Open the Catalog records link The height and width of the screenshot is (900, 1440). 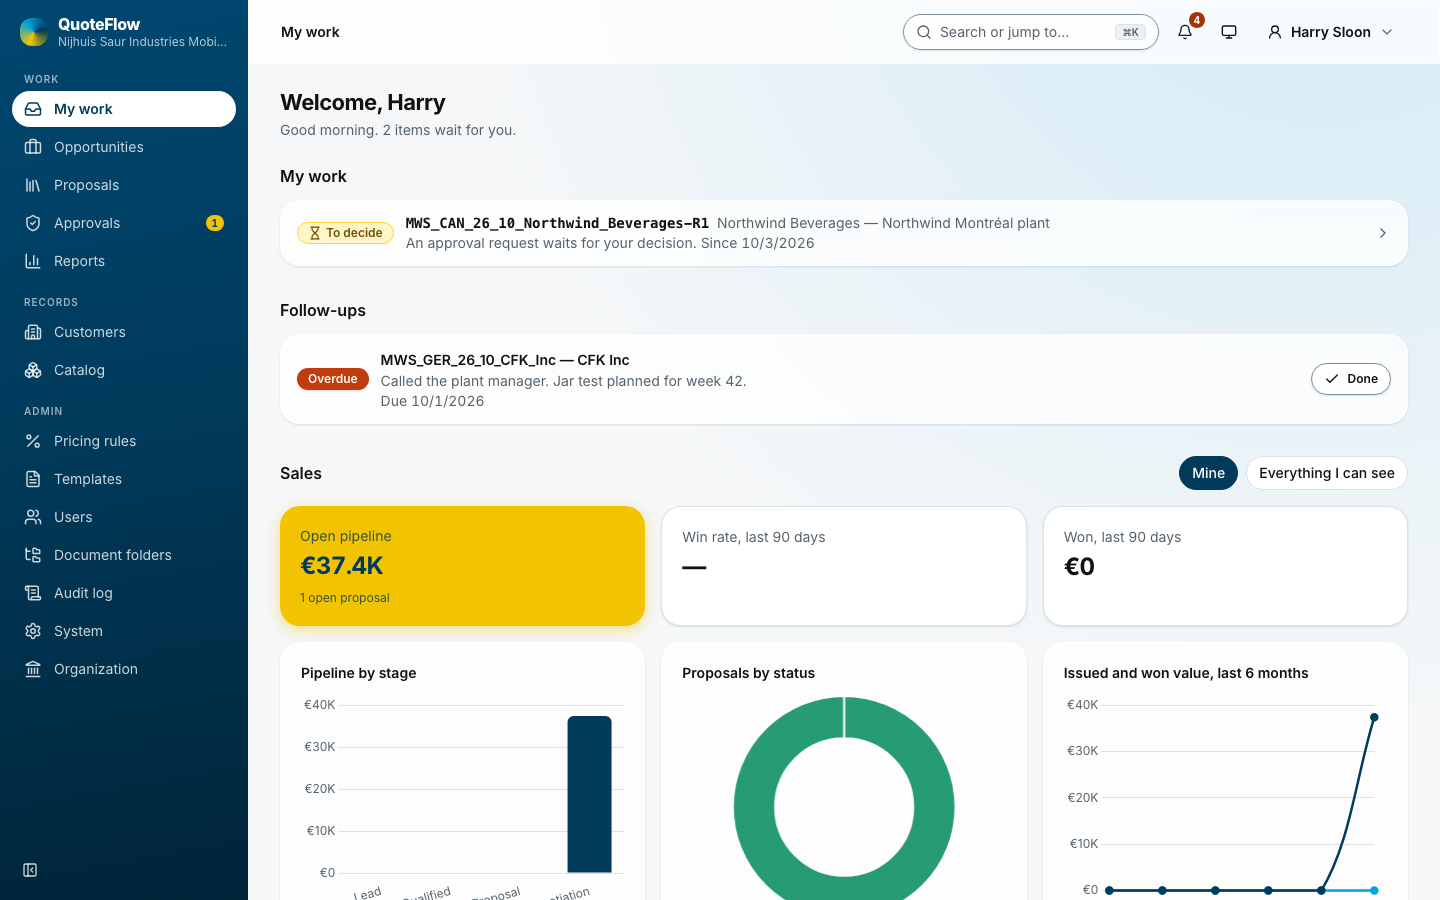coord(124,370)
